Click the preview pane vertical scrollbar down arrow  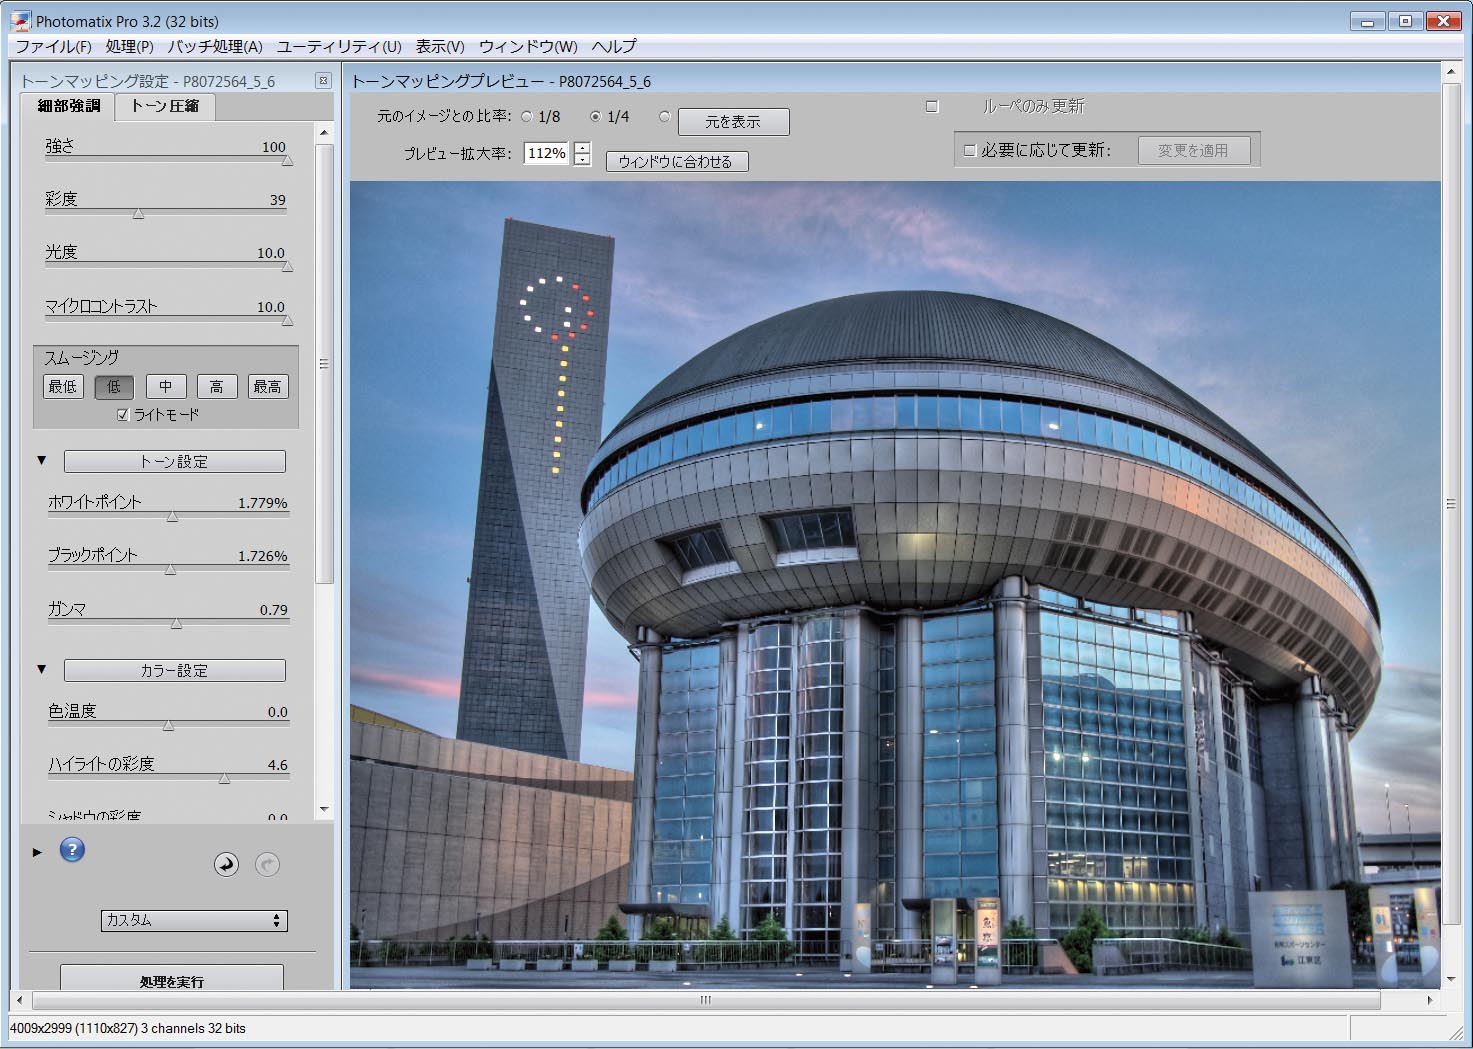(x=1450, y=980)
